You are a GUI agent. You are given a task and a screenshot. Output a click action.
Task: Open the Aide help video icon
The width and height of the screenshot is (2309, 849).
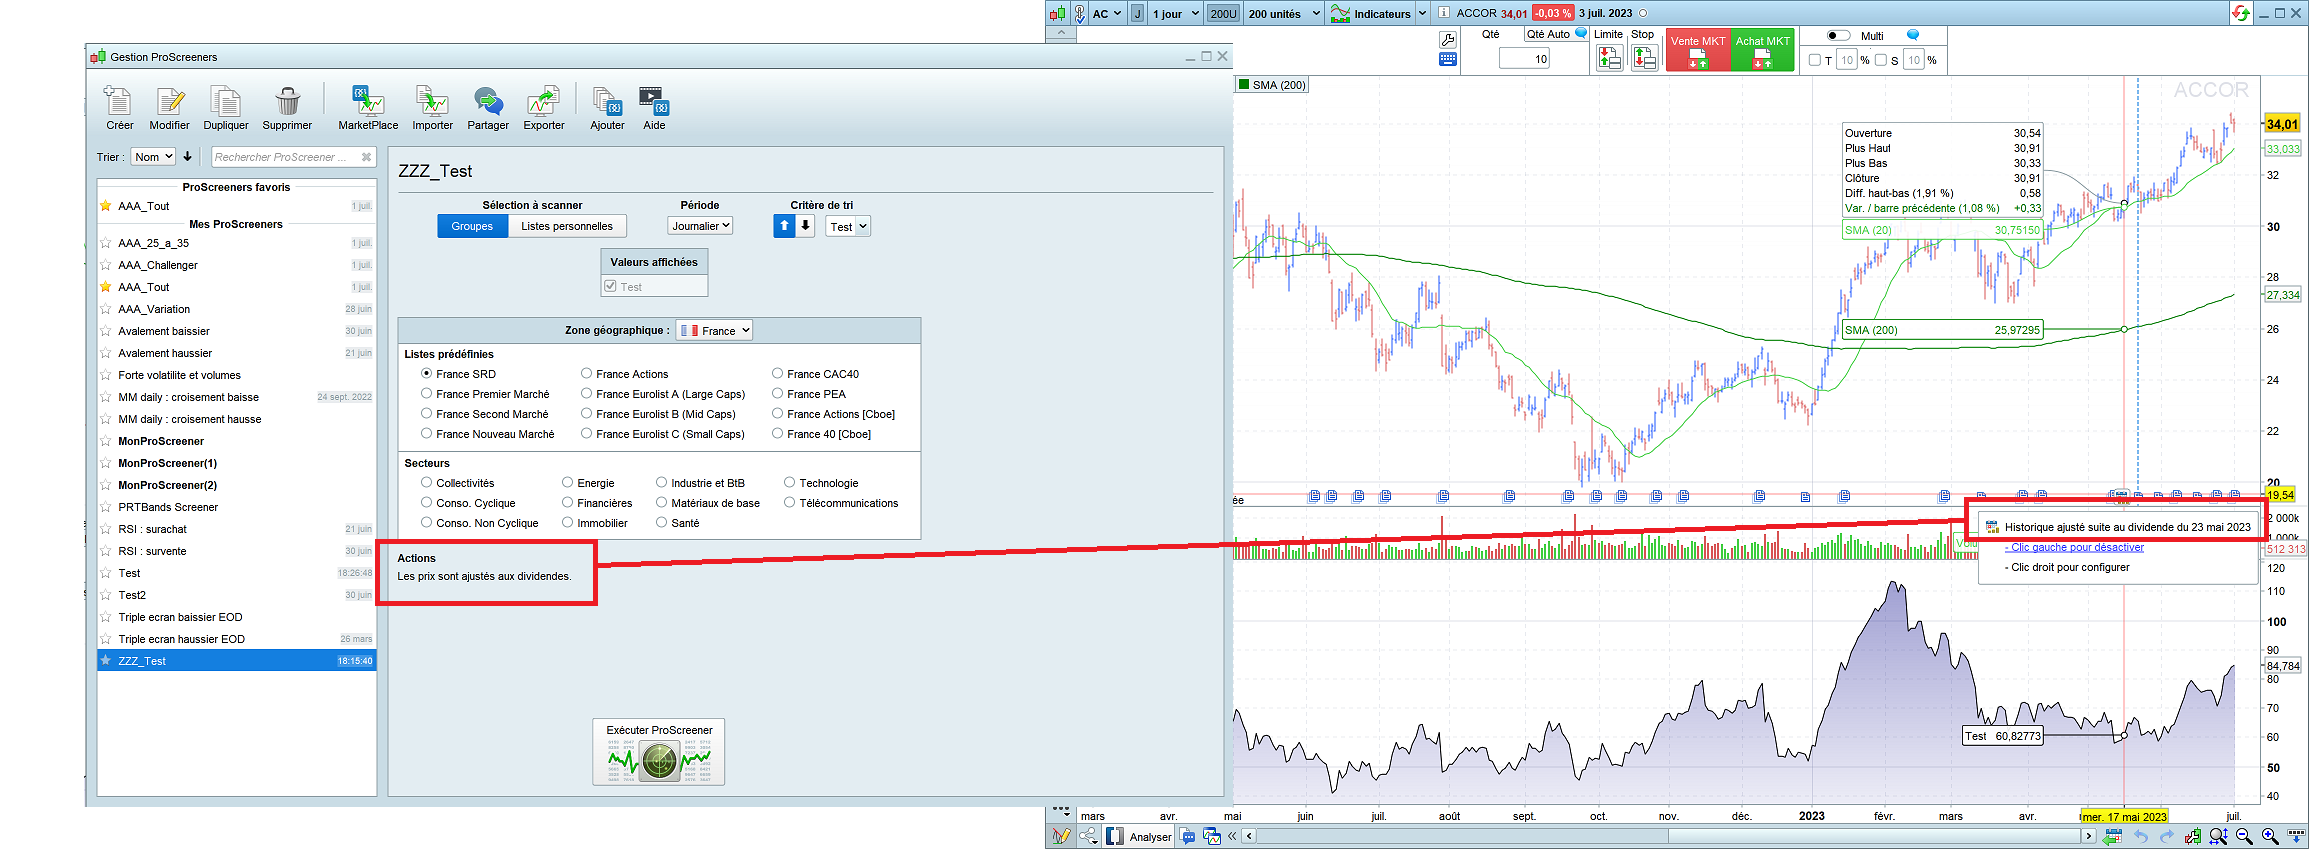[654, 101]
